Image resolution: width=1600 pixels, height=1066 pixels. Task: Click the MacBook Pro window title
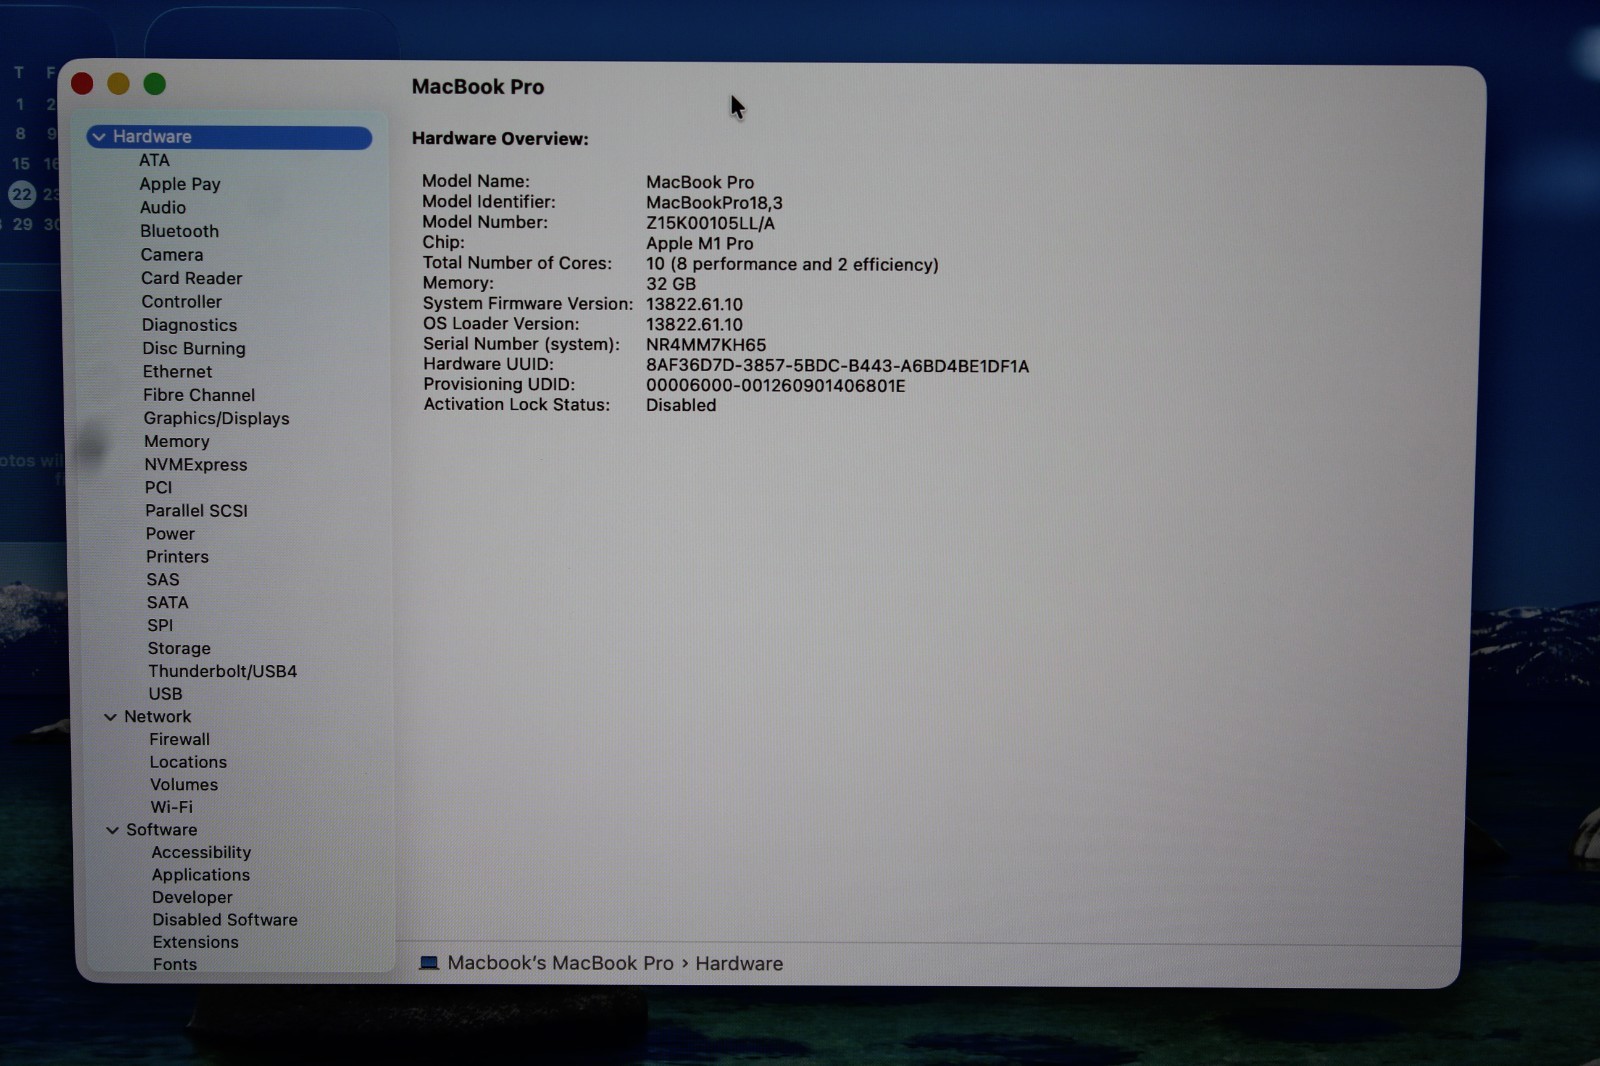478,87
